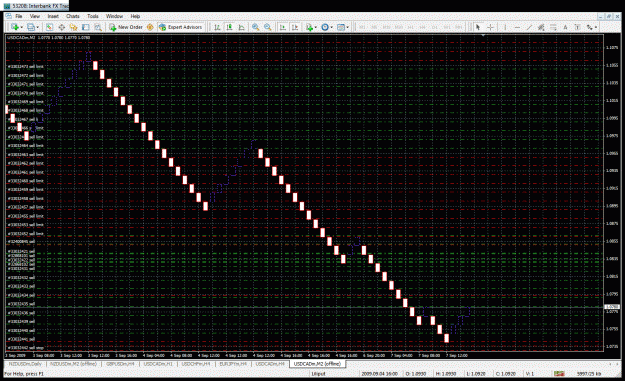Click the New Order button
Image resolution: width=625 pixels, height=381 pixels.
coord(126,27)
